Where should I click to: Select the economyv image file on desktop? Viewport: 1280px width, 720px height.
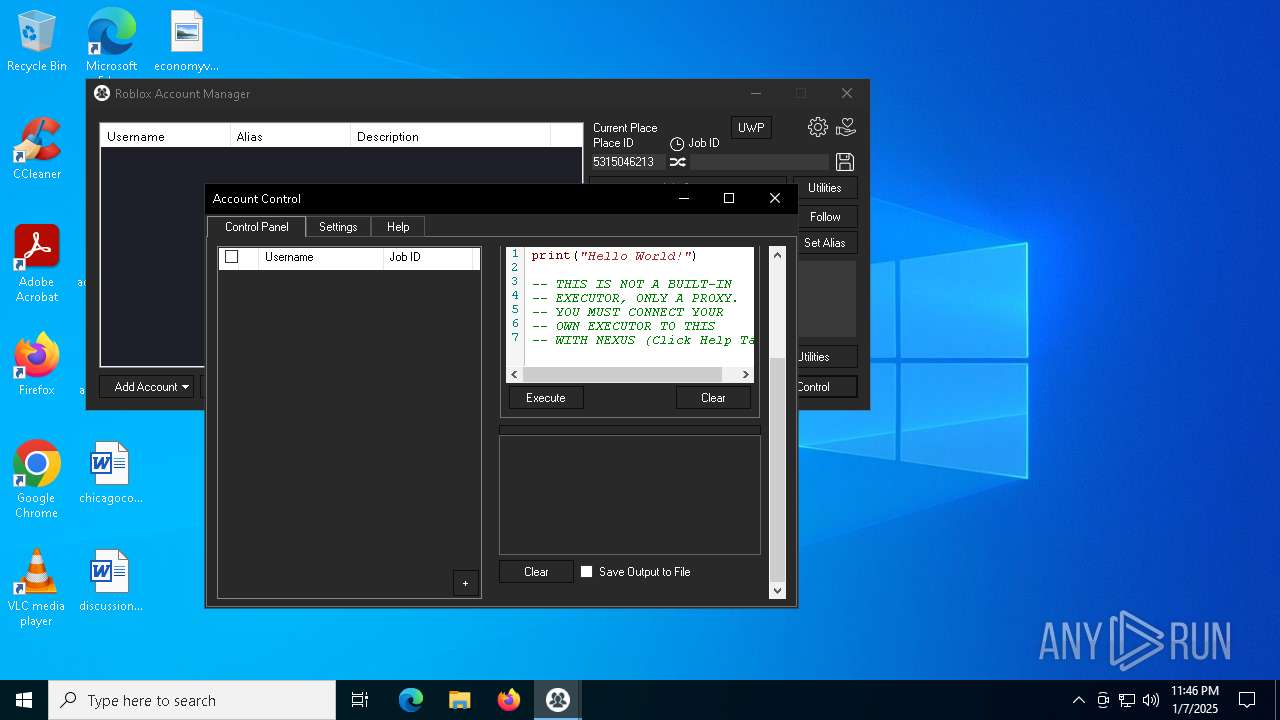pos(186,42)
